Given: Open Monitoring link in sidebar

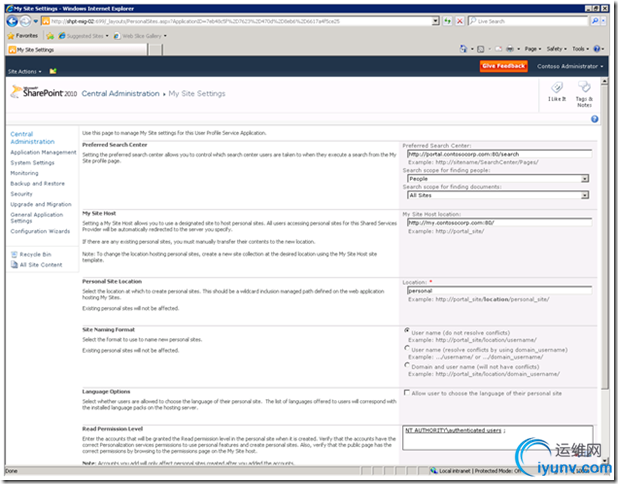Looking at the screenshot, I should pyautogui.click(x=24, y=173).
